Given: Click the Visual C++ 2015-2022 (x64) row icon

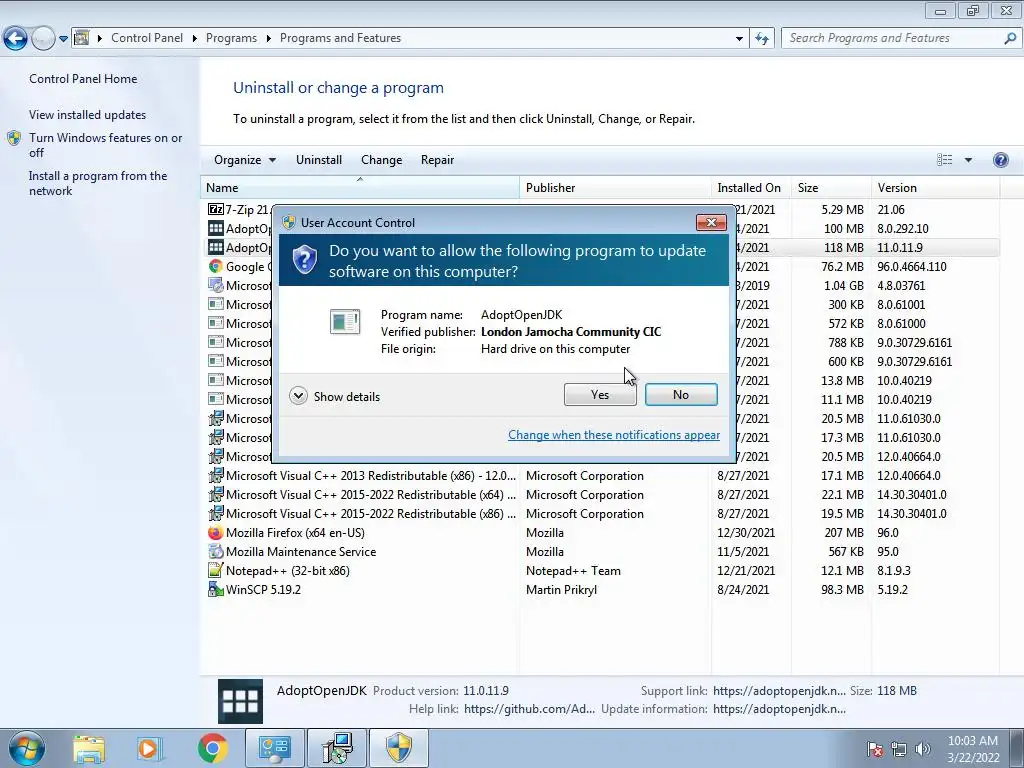Looking at the screenshot, I should [216, 495].
